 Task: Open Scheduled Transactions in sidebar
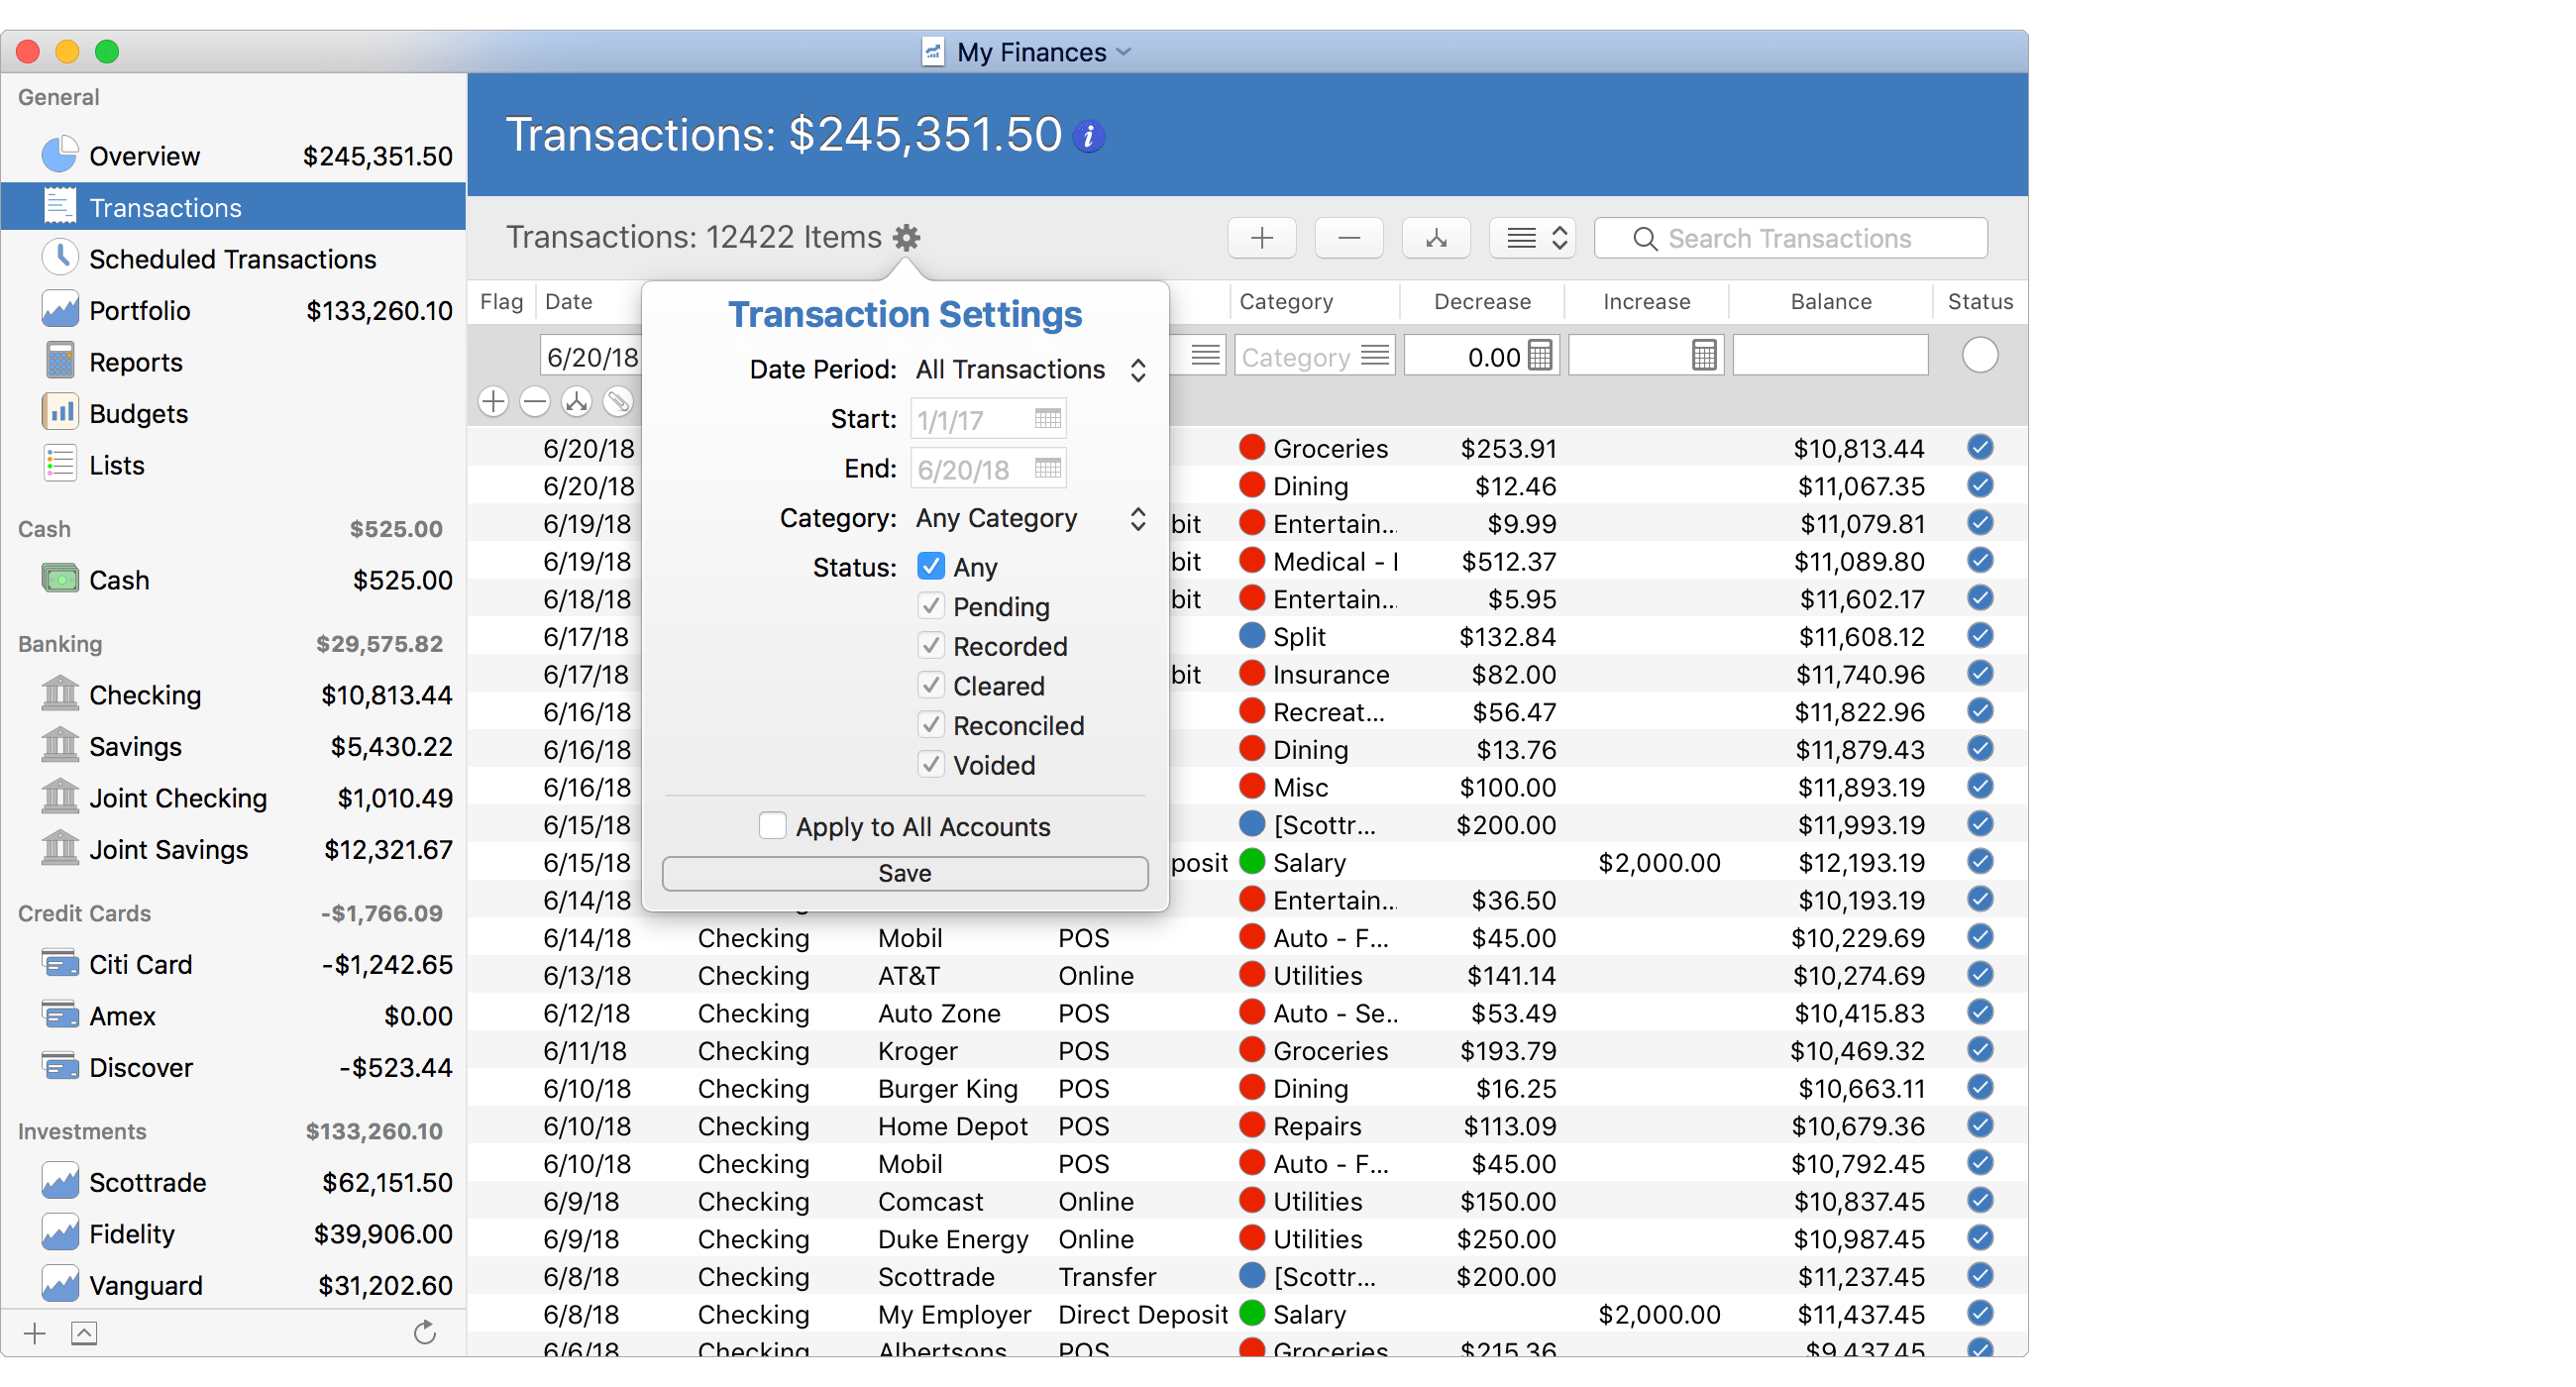point(232,259)
